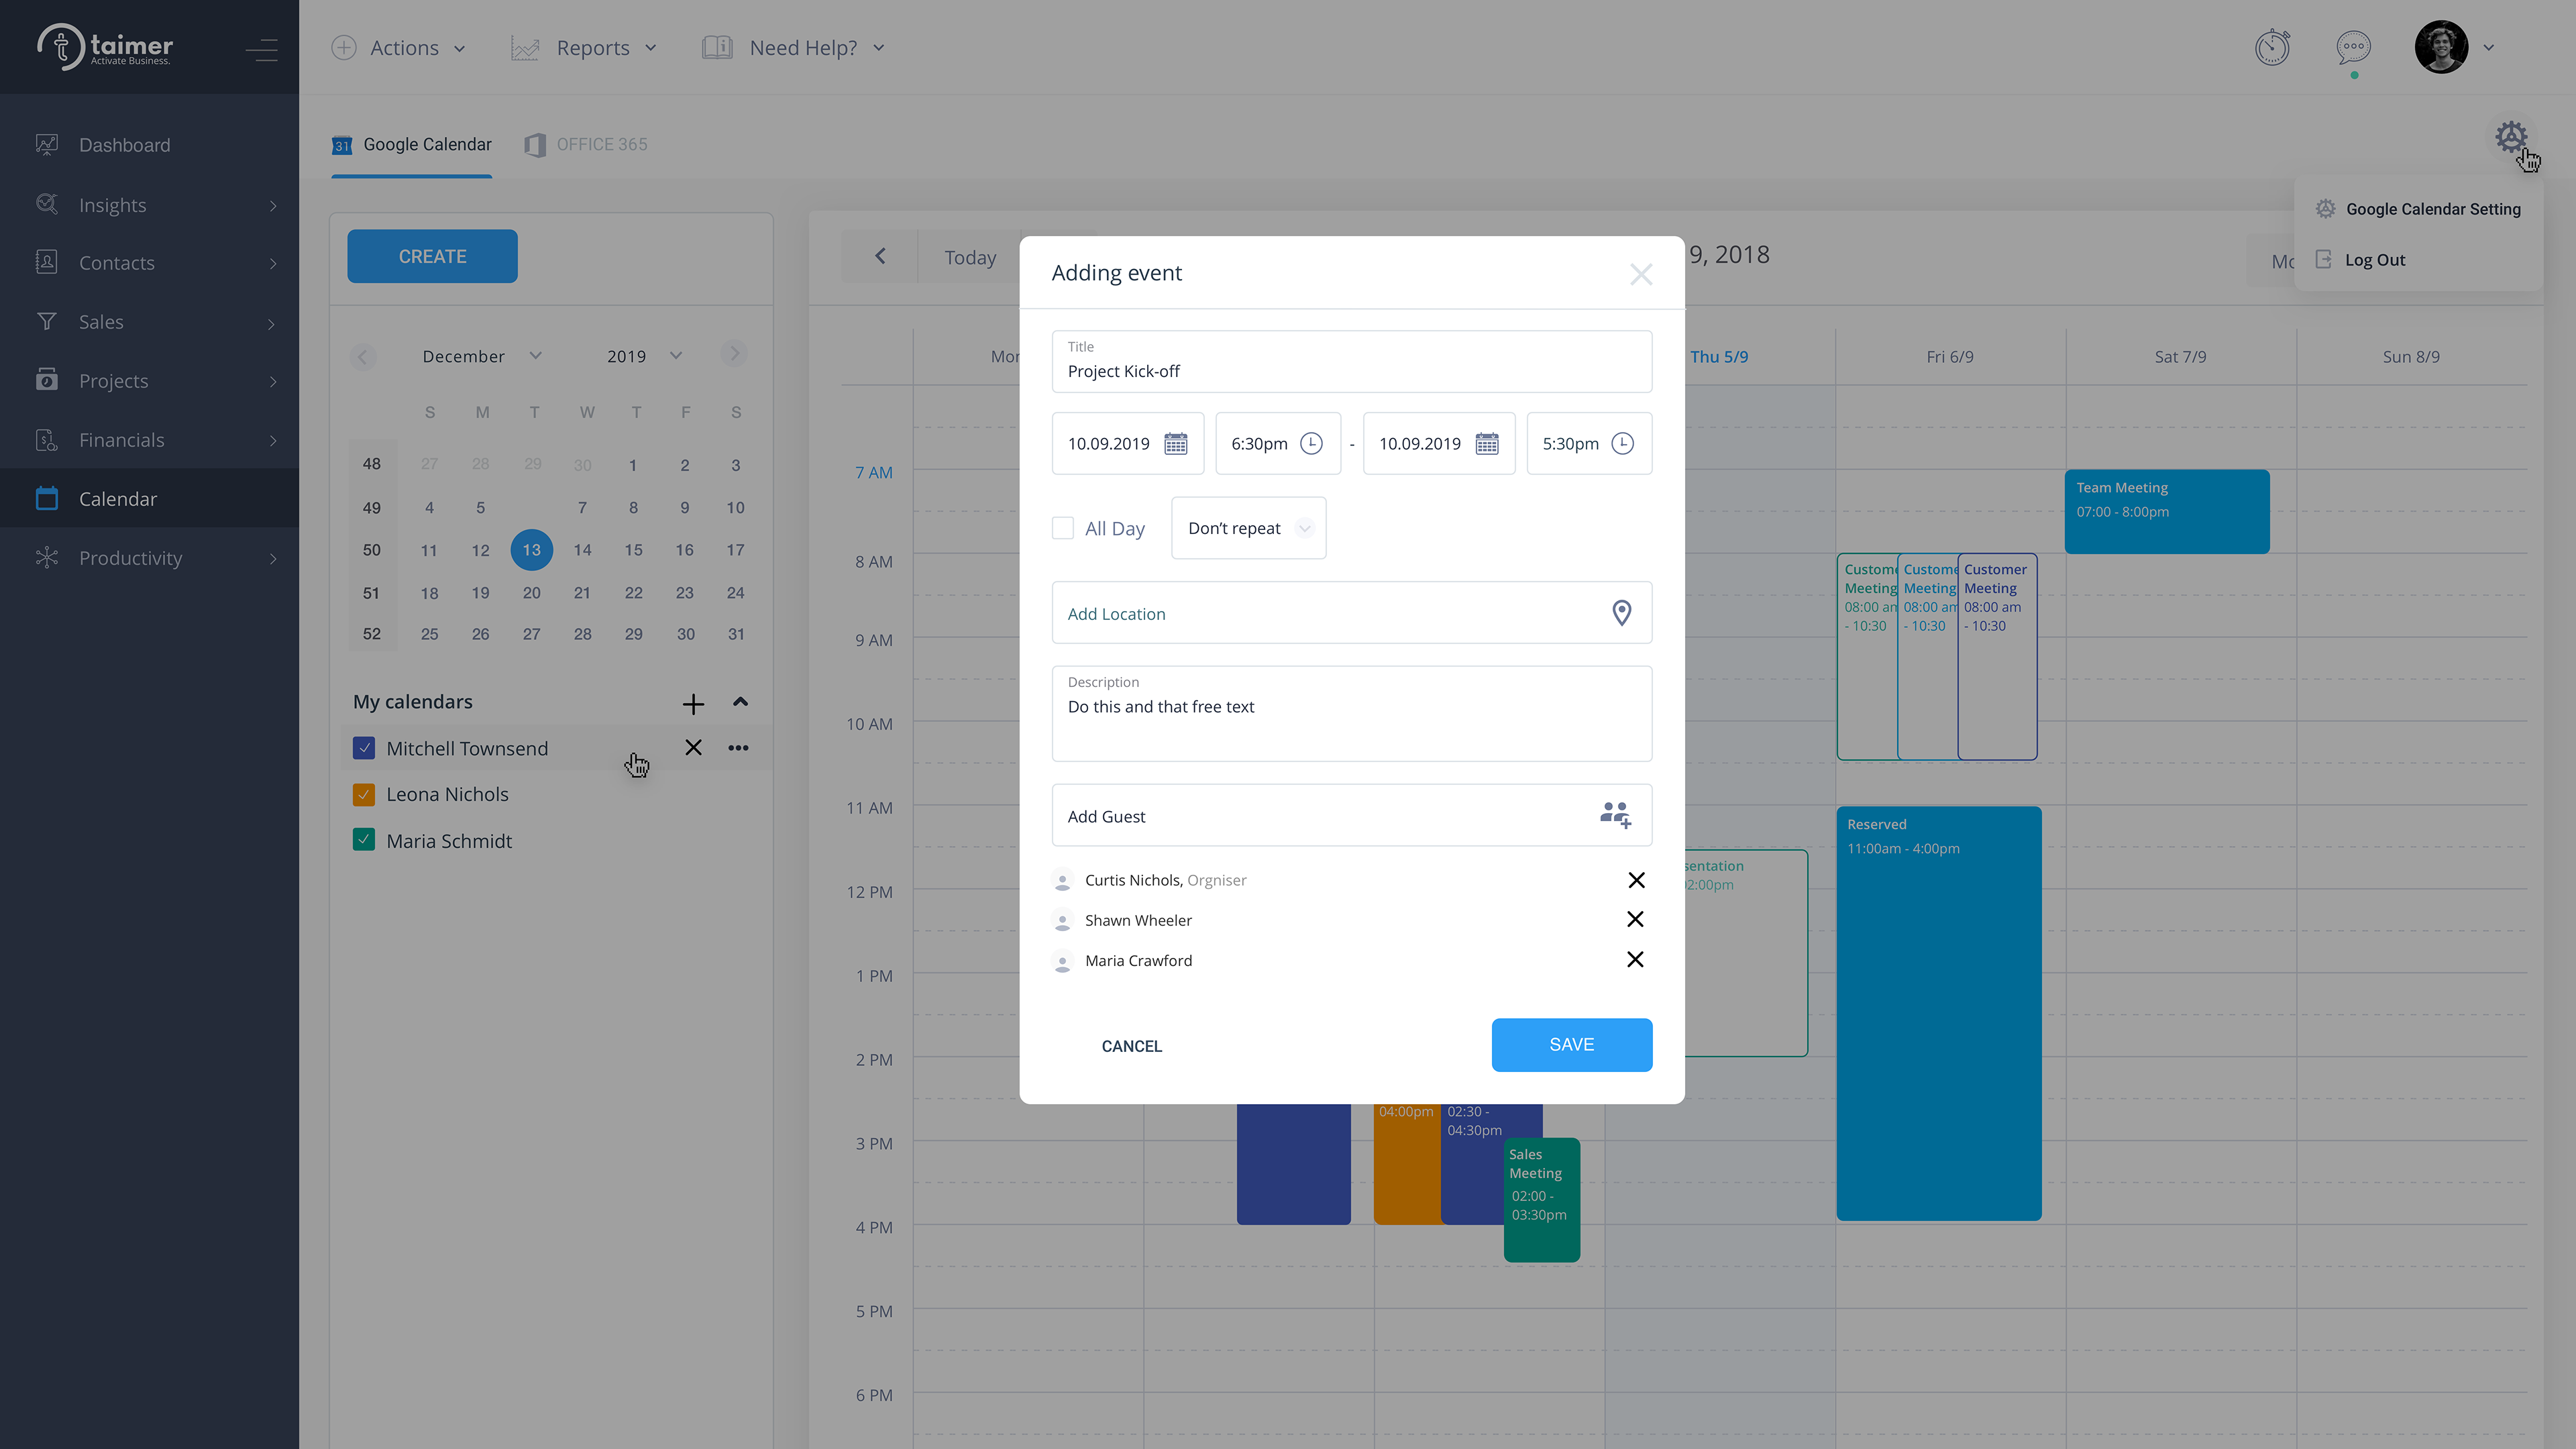Go to previous month in mini calendar
Image resolution: width=2576 pixels, height=1449 pixels.
point(363,356)
